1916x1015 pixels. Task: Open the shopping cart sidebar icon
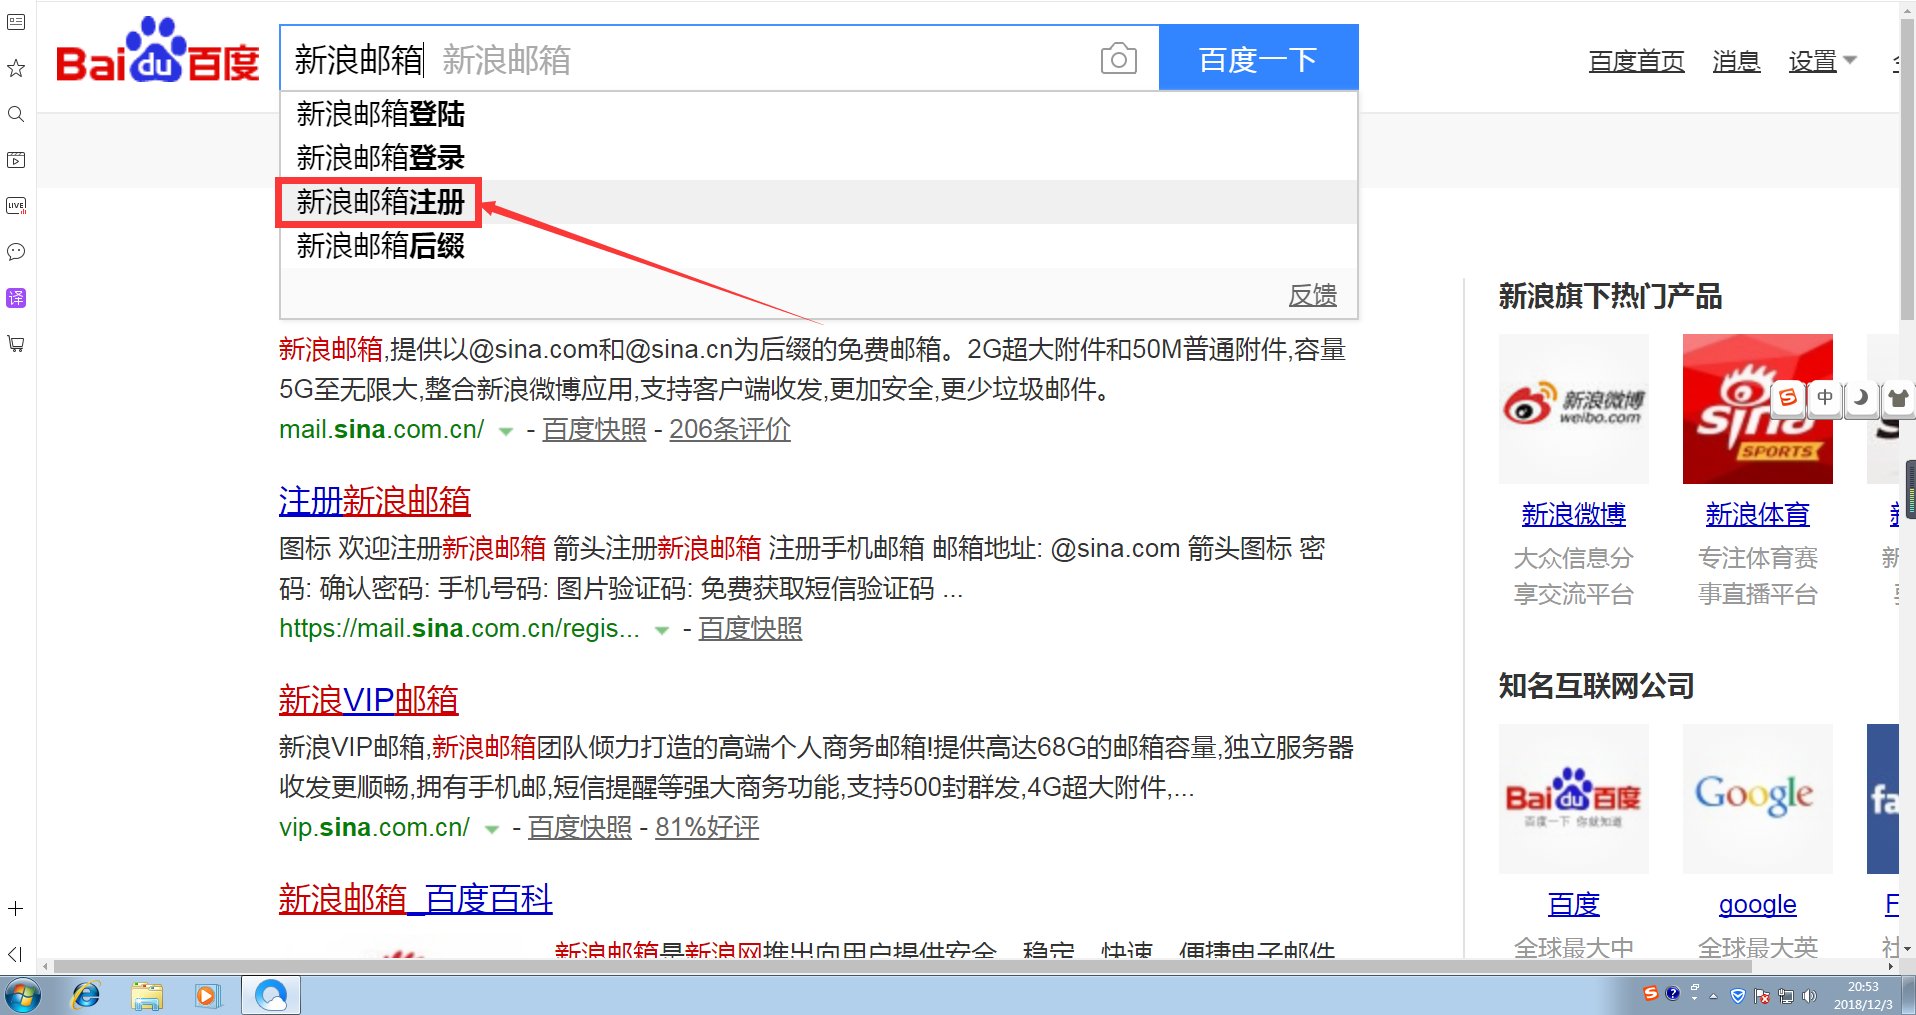[x=15, y=344]
